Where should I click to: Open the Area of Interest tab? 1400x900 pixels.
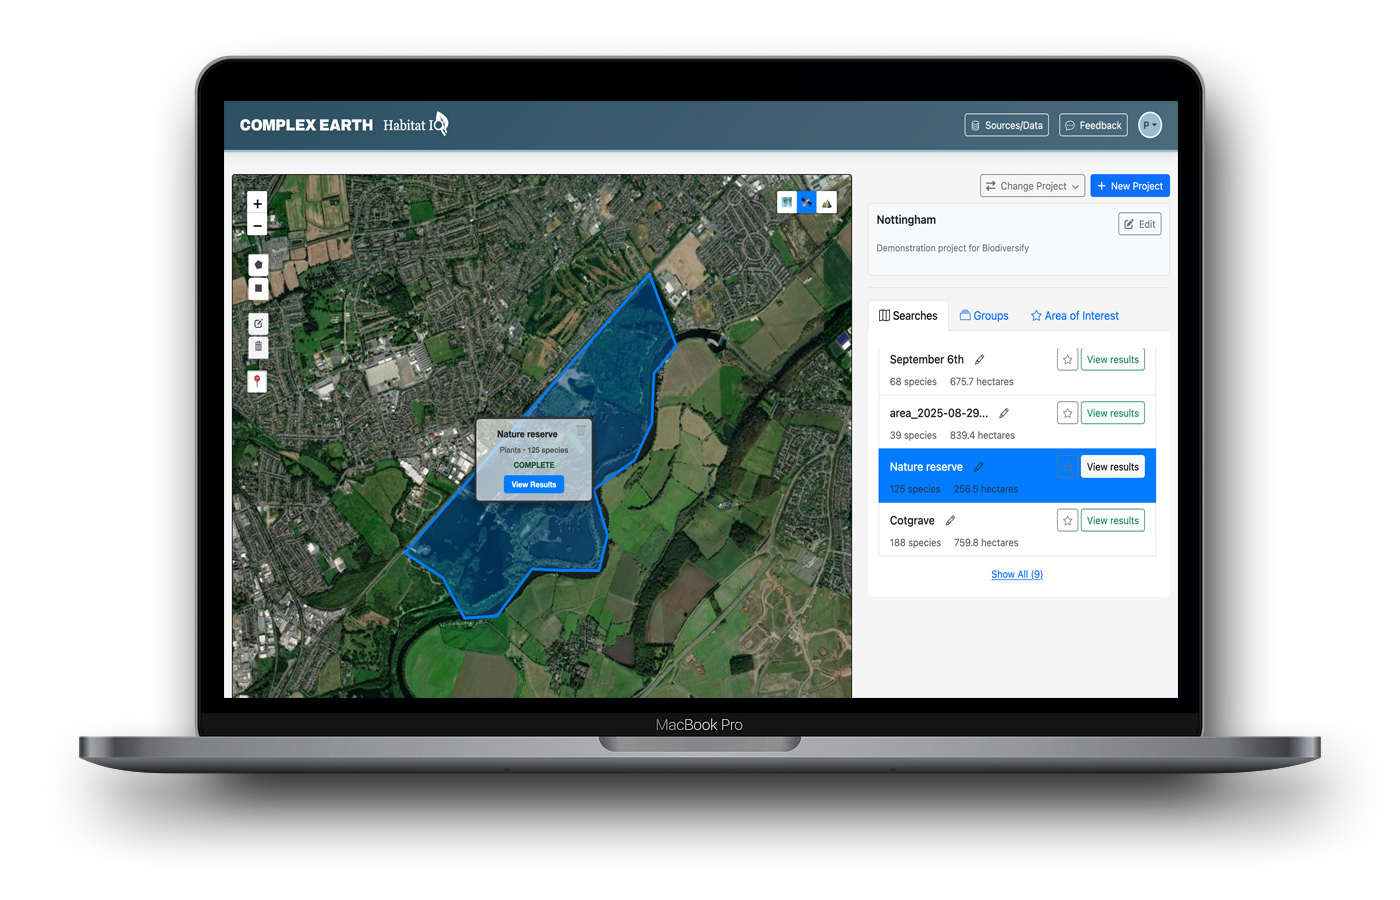point(1074,315)
